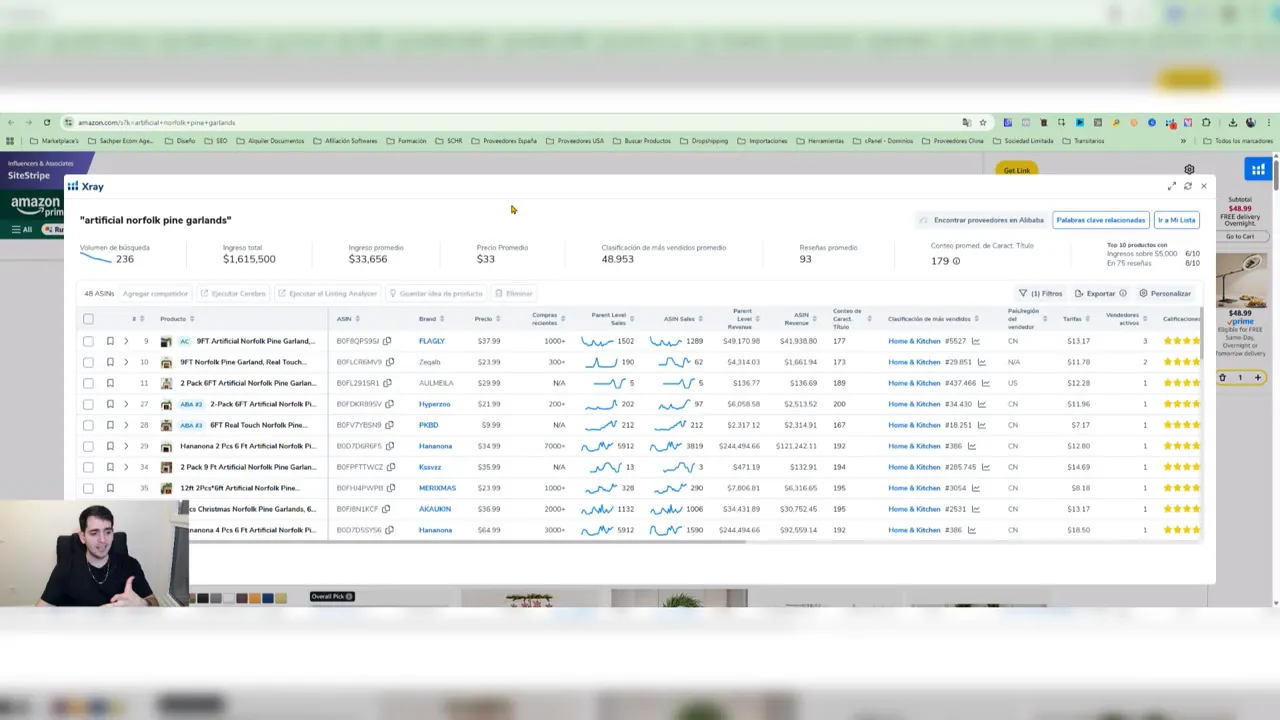Viewport: 1280px width, 720px height.
Task: Pick the blue color swatch near Overall Pick
Action: tap(266, 596)
